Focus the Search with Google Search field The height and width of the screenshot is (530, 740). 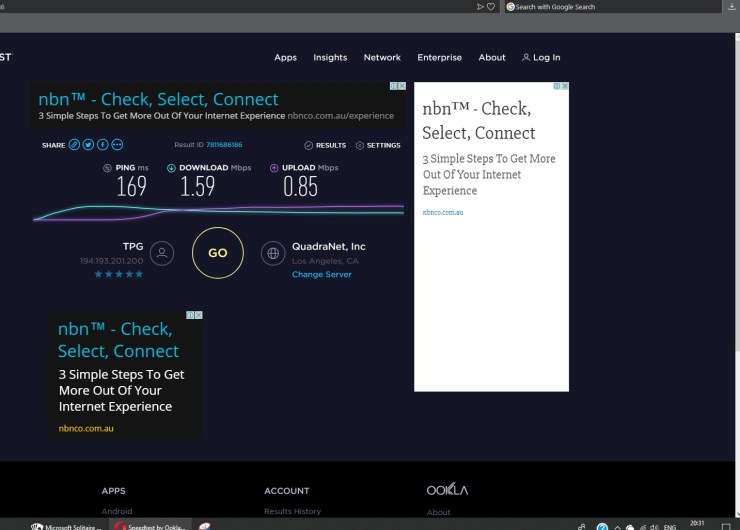pyautogui.click(x=613, y=7)
